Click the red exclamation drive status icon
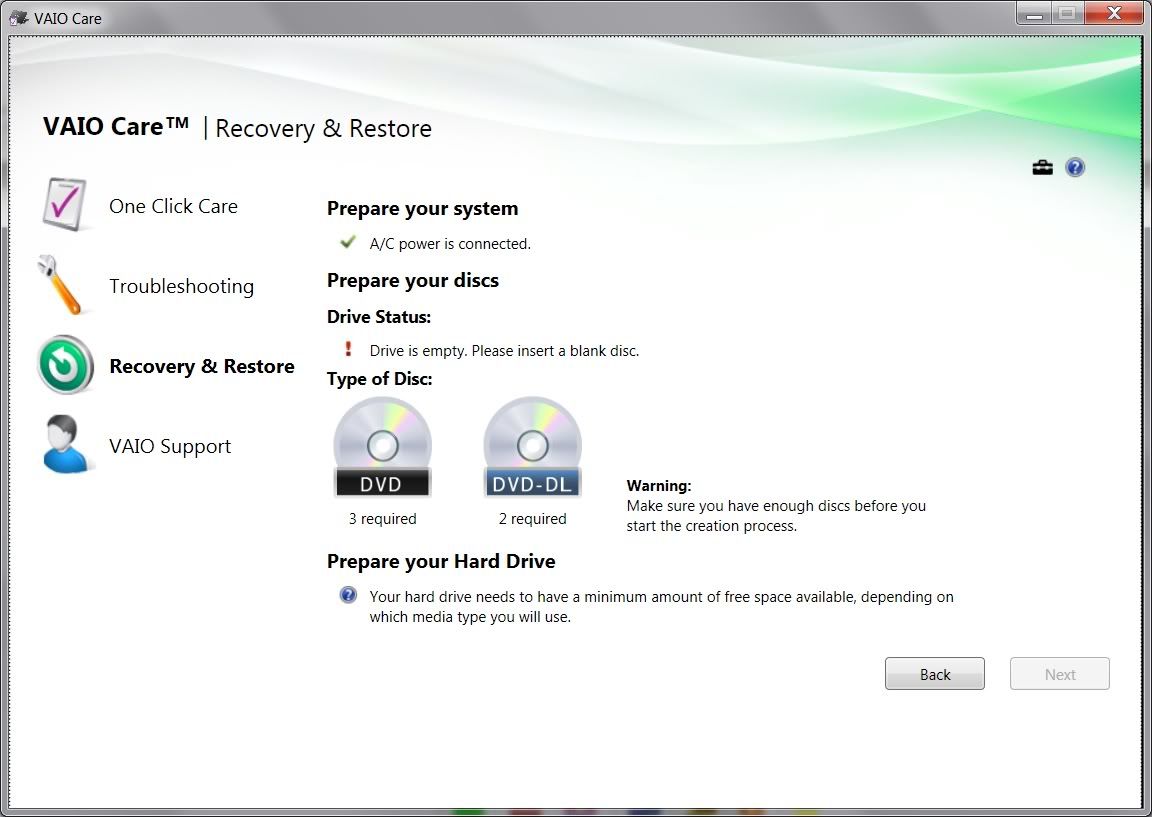The width and height of the screenshot is (1152, 817). pyautogui.click(x=348, y=348)
